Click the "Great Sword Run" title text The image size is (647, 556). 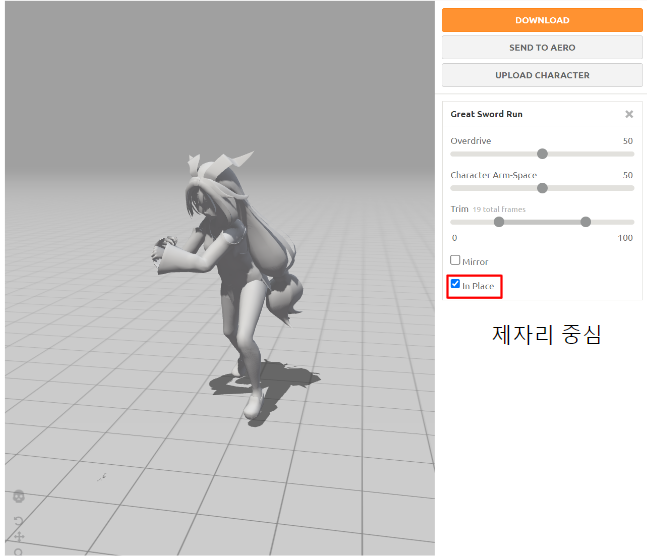(x=486, y=114)
